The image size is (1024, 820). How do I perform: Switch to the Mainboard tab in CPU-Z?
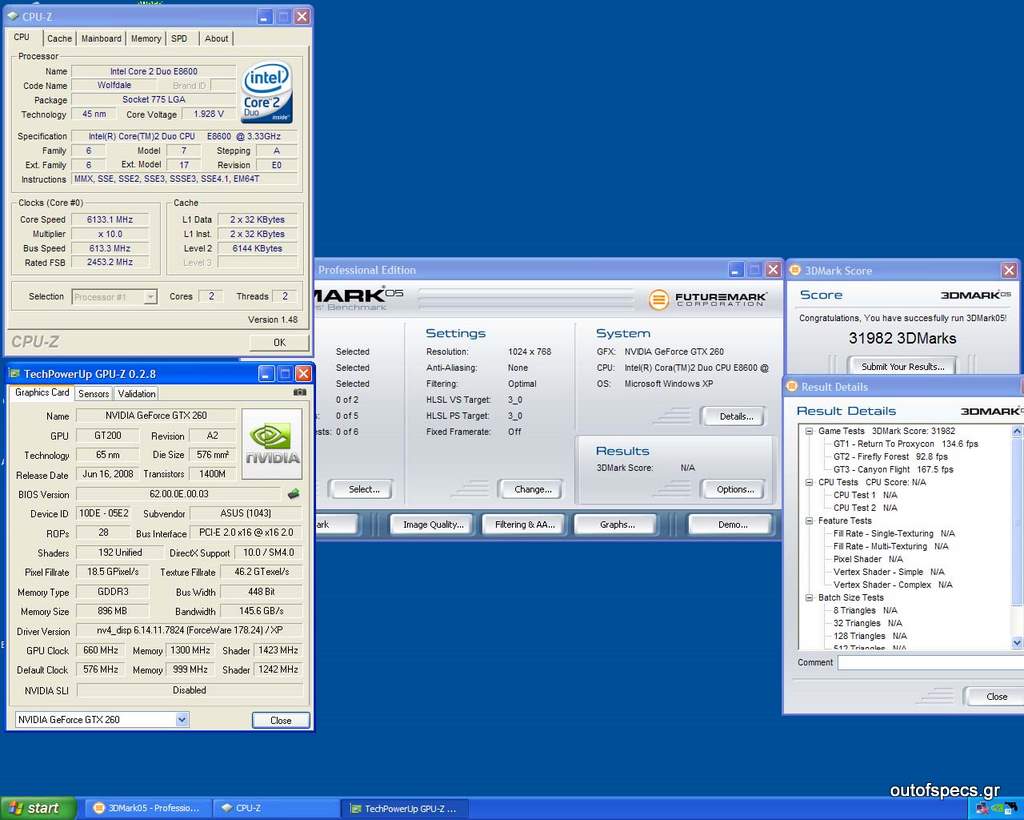(x=101, y=39)
